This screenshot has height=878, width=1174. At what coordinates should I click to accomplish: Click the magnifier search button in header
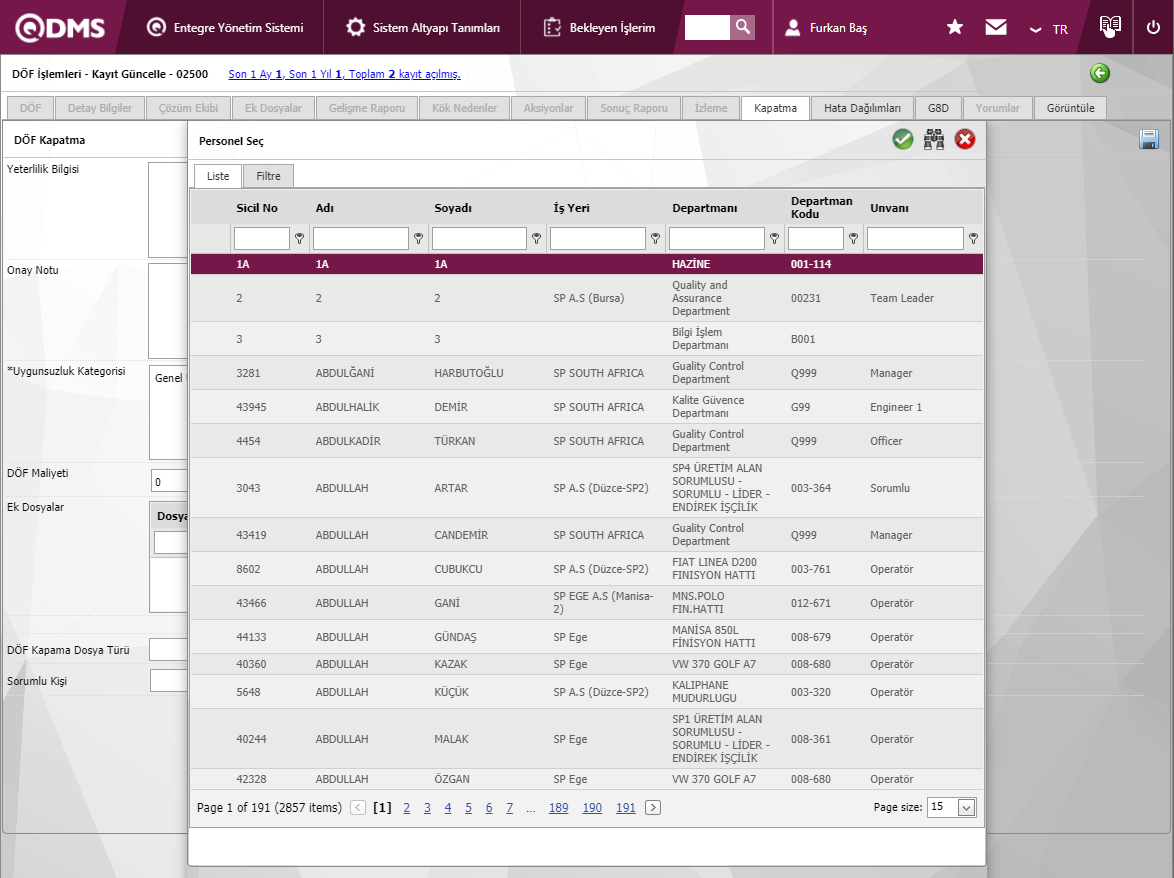(742, 27)
